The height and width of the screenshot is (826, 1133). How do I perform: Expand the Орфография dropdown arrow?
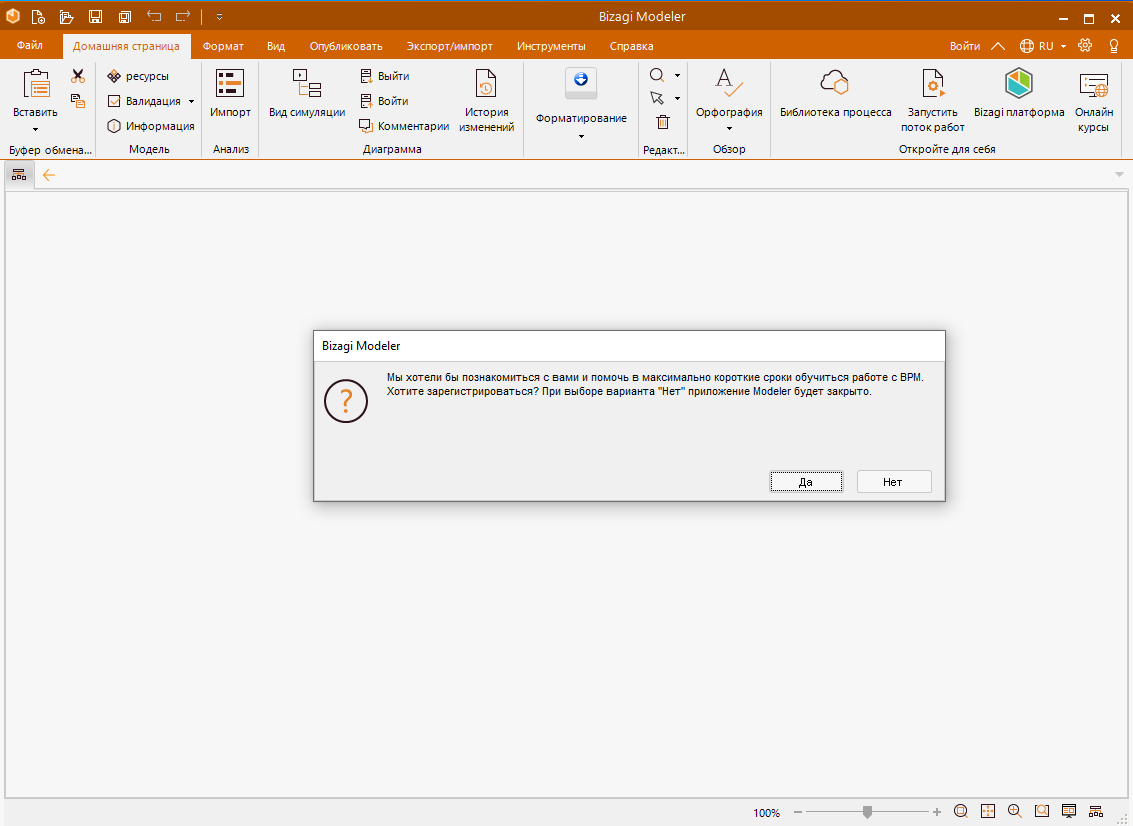[x=729, y=129]
